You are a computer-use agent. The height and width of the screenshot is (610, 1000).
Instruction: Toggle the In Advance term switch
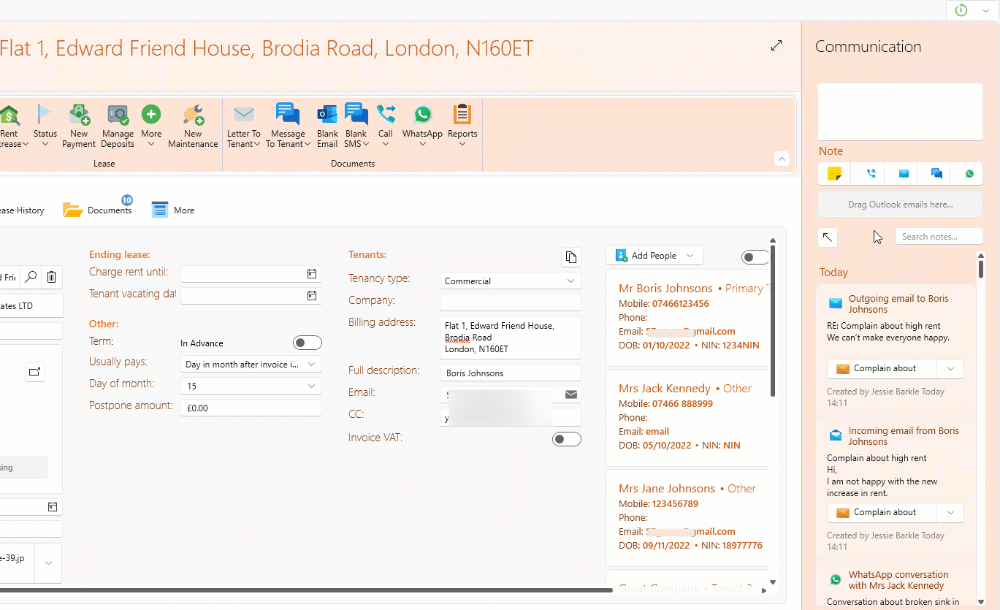tap(307, 343)
